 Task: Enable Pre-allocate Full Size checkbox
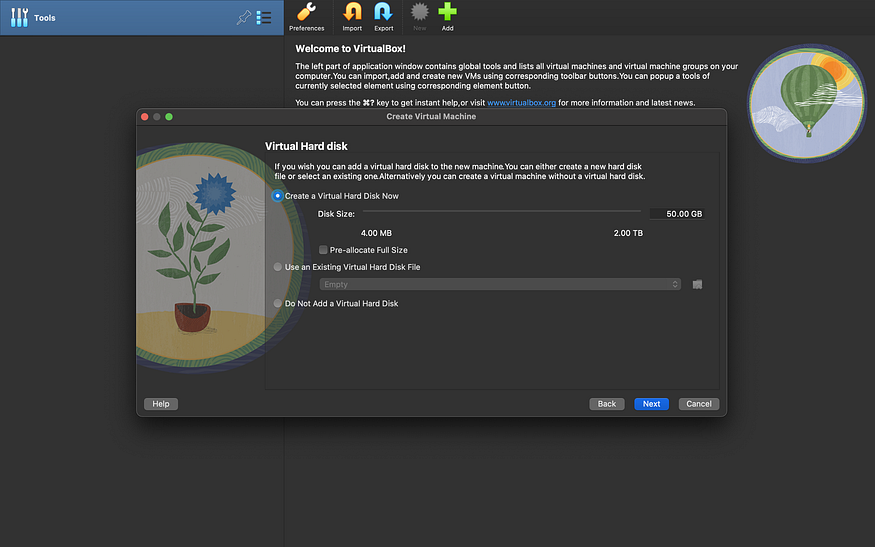[323, 249]
